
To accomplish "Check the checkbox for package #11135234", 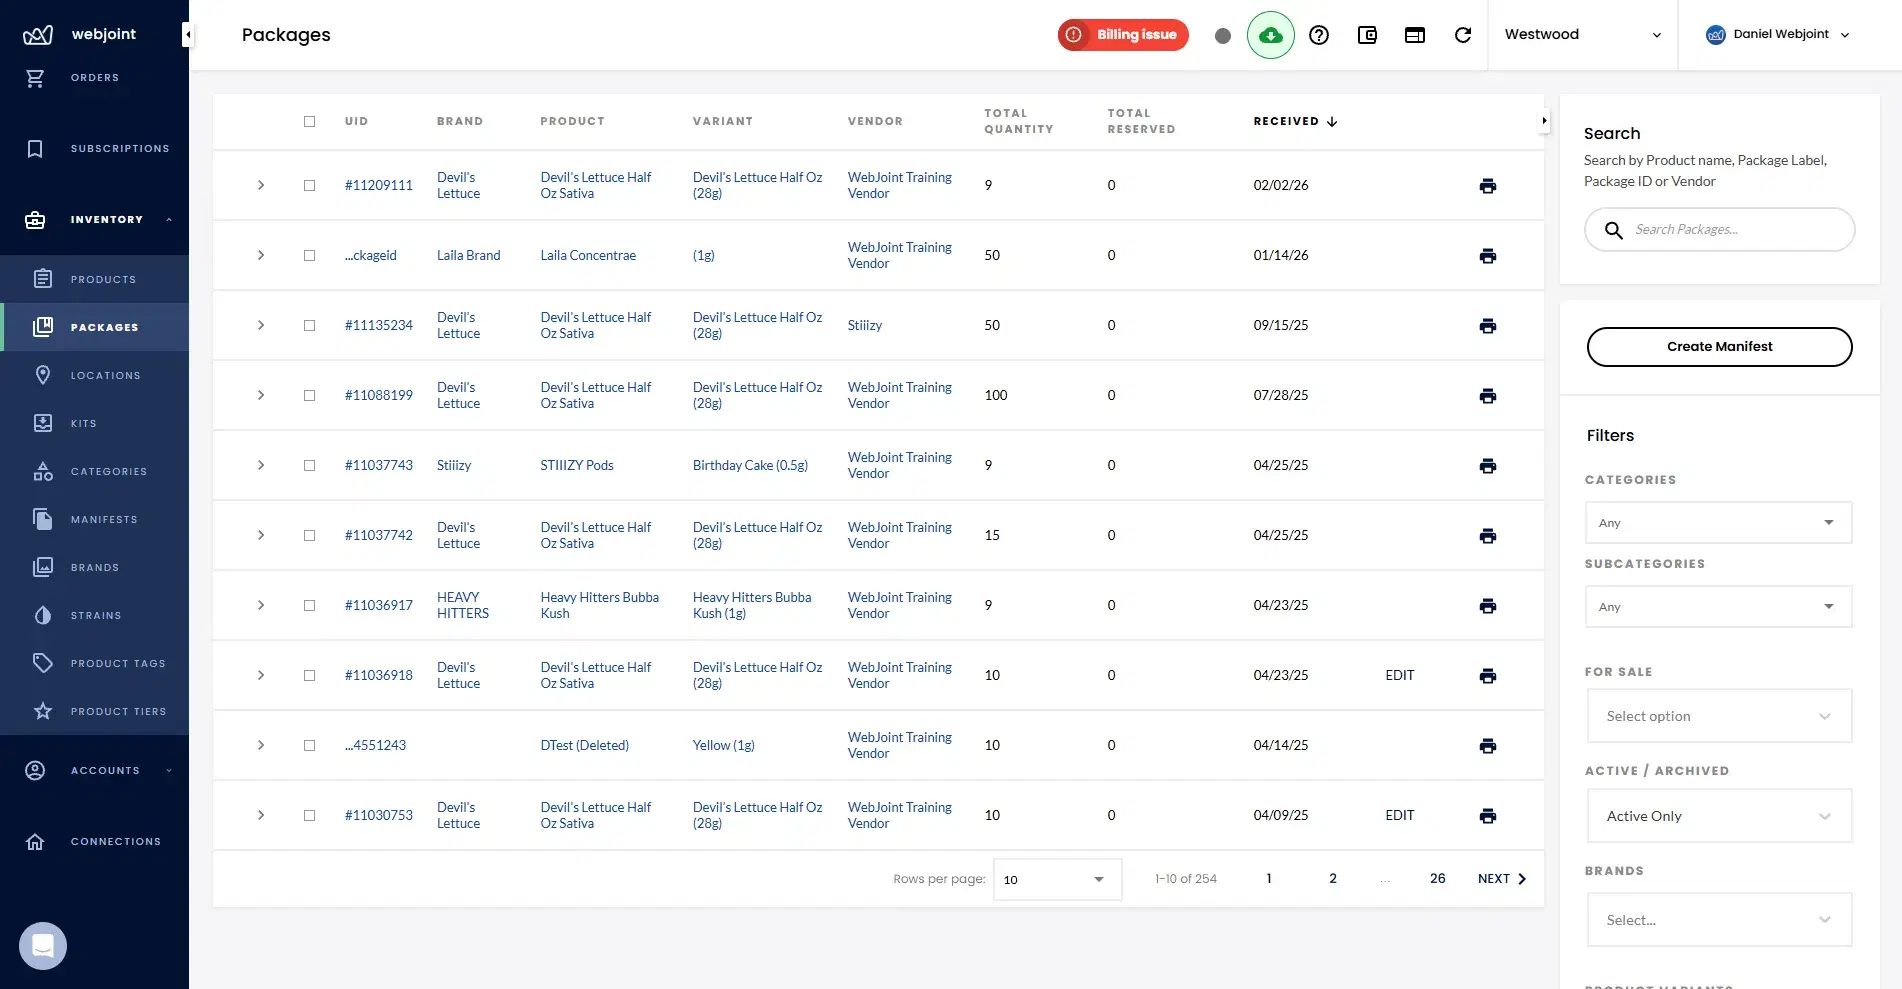I will click(310, 325).
